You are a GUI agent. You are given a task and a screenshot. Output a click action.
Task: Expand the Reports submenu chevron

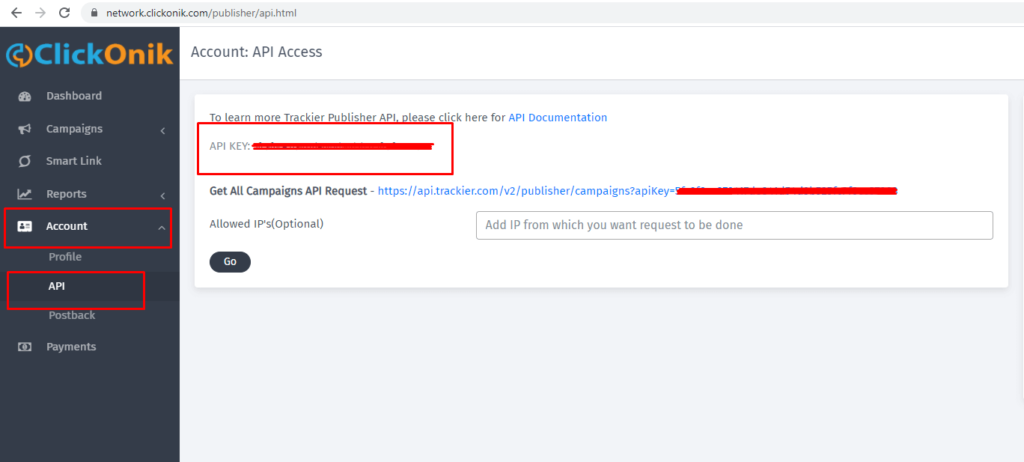tap(162, 194)
